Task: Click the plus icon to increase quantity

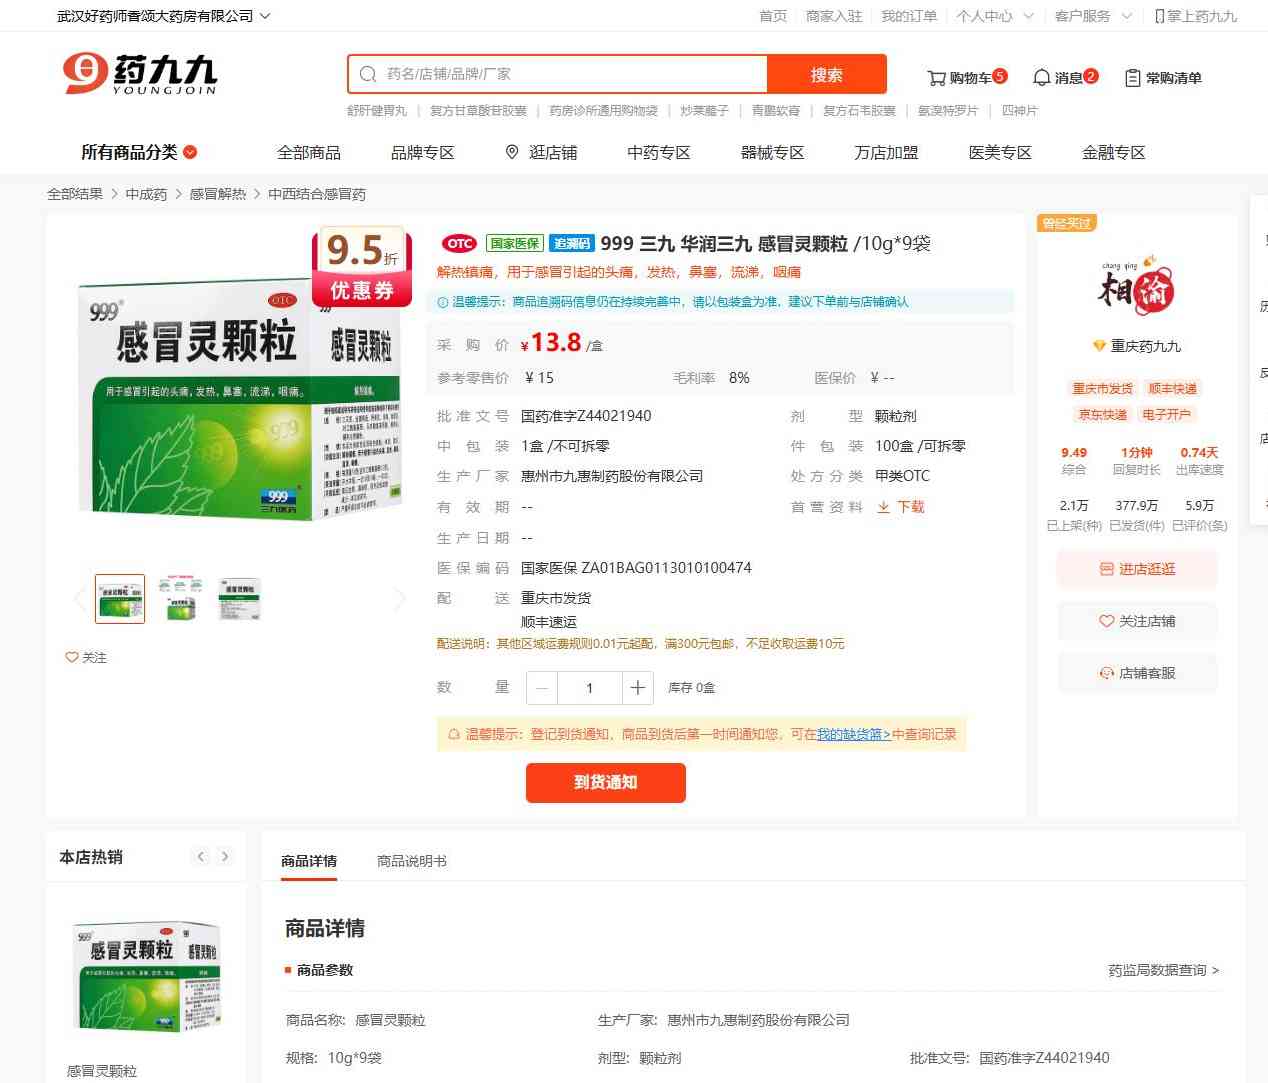Action: pyautogui.click(x=637, y=688)
